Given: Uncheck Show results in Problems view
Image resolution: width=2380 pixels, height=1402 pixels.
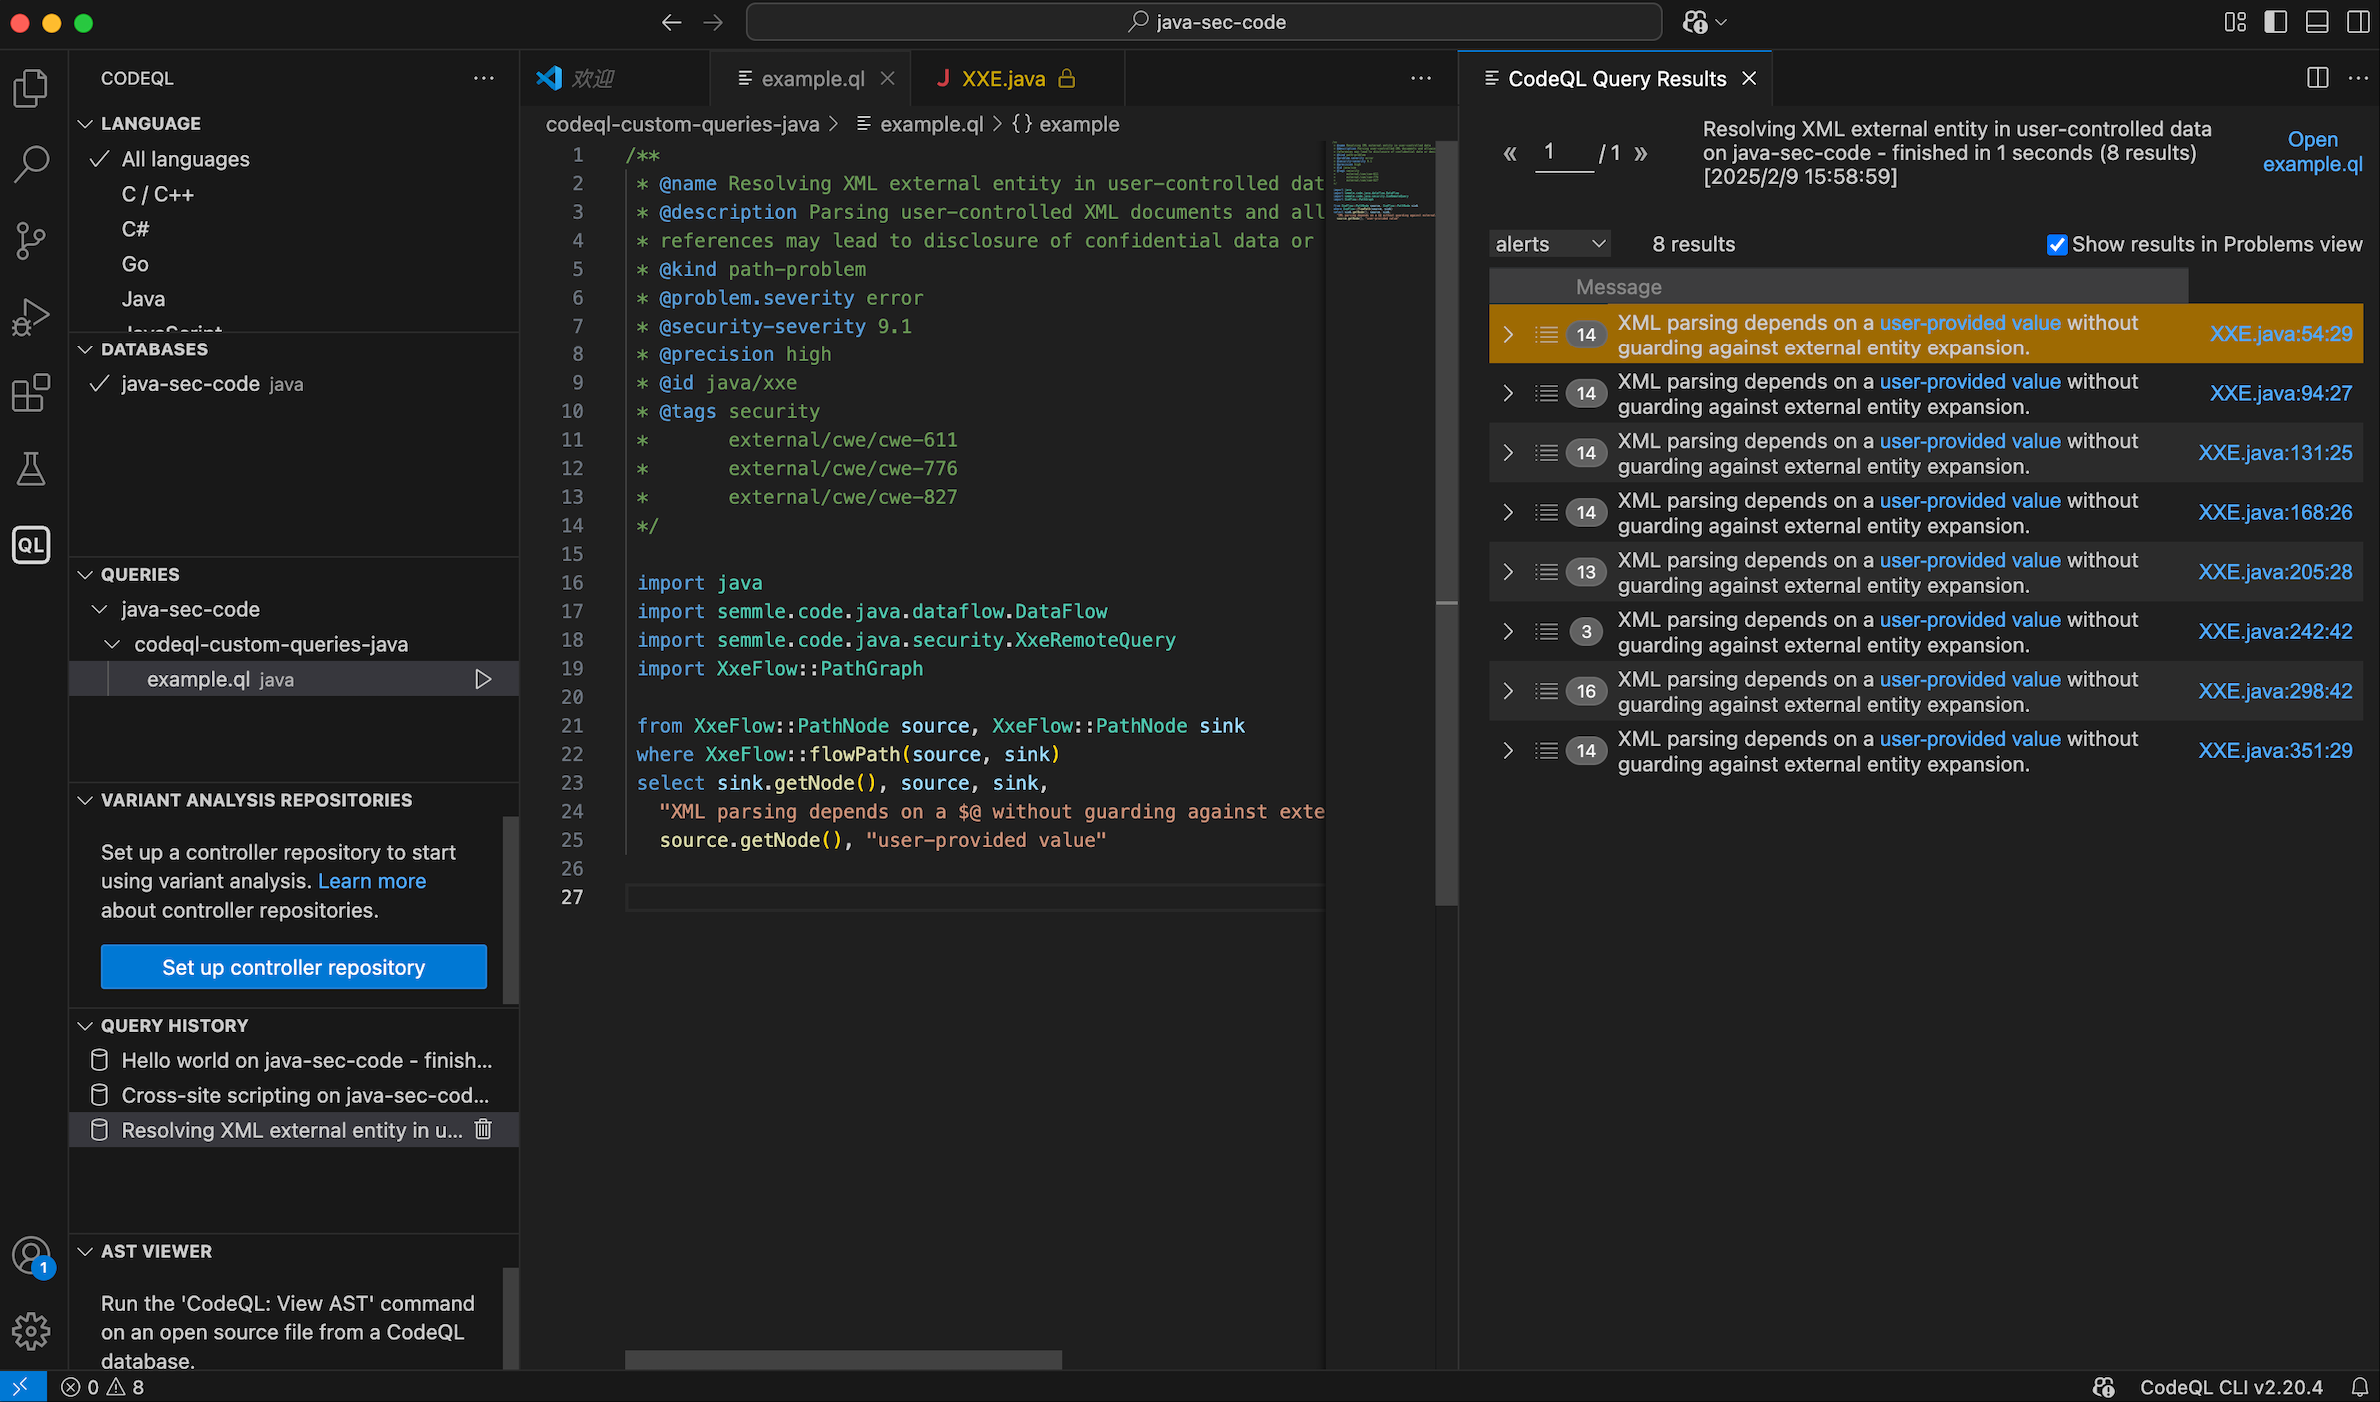Looking at the screenshot, I should pyautogui.click(x=2057, y=245).
